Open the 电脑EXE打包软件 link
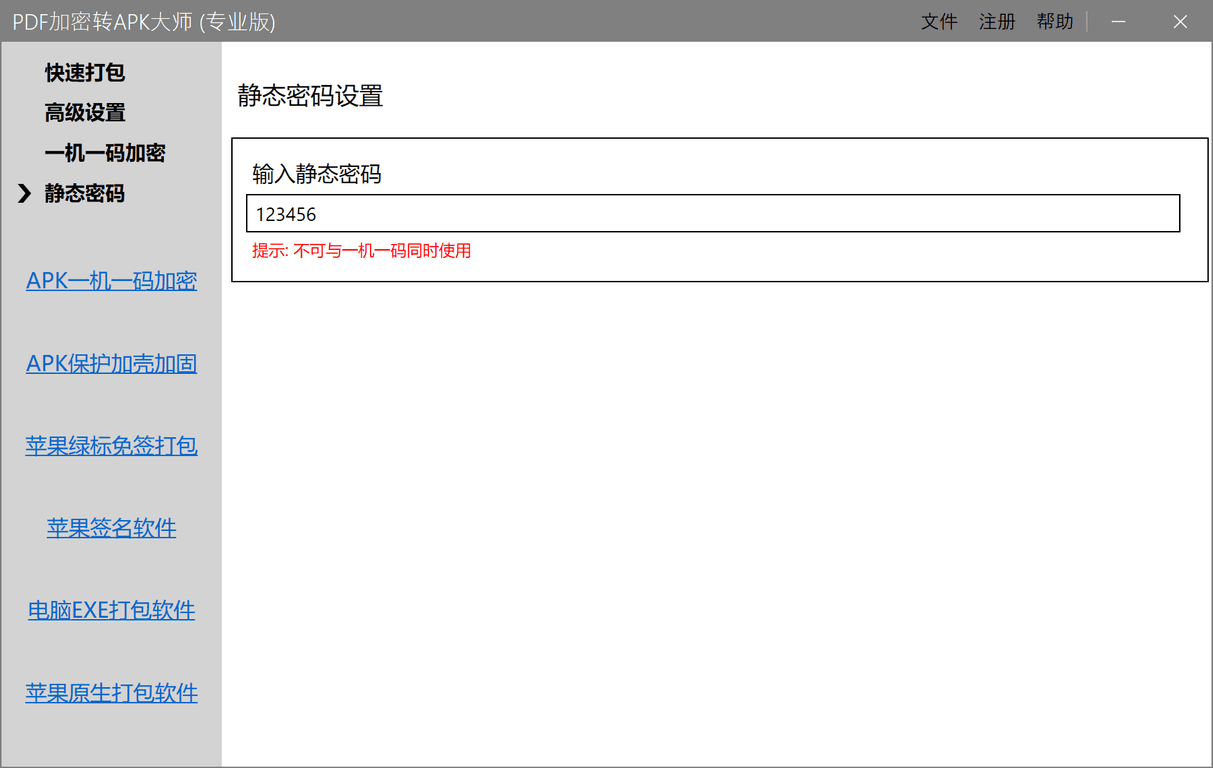 [111, 610]
